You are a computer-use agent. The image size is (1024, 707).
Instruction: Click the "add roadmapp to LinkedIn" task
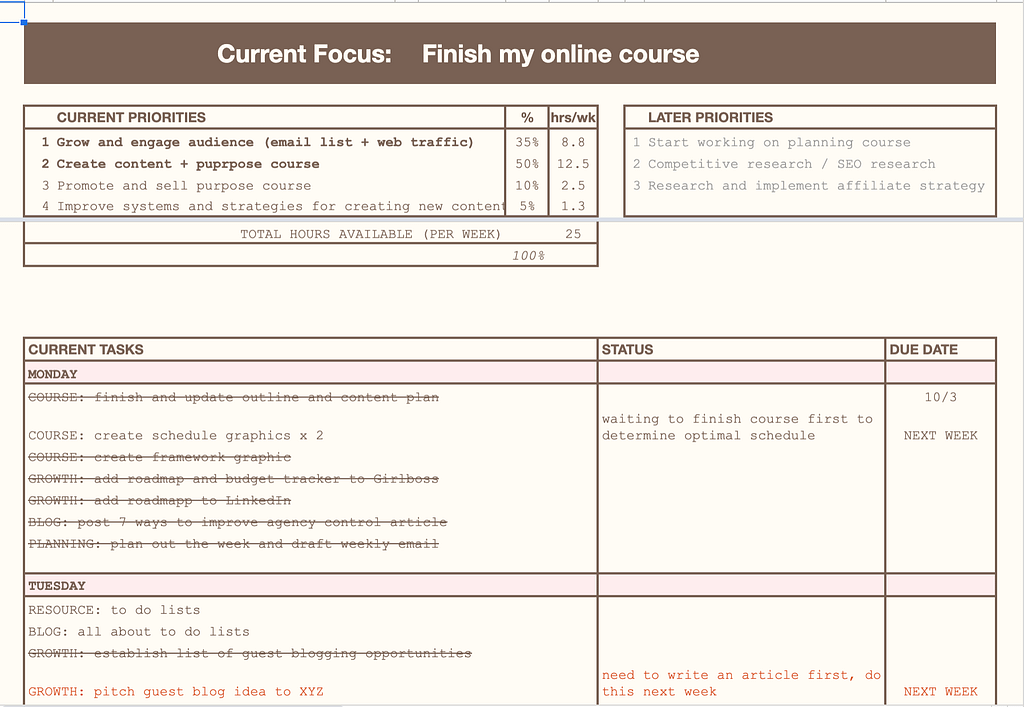coord(159,500)
